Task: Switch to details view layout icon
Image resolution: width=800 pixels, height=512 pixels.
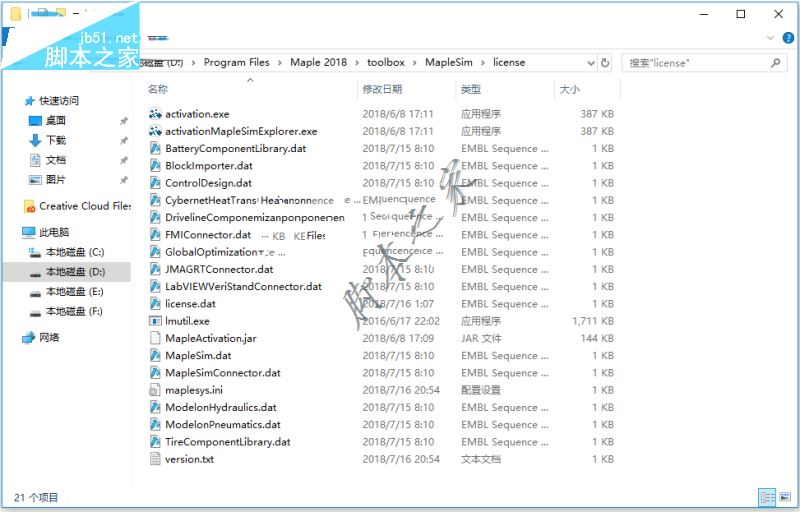Action: coord(767,497)
